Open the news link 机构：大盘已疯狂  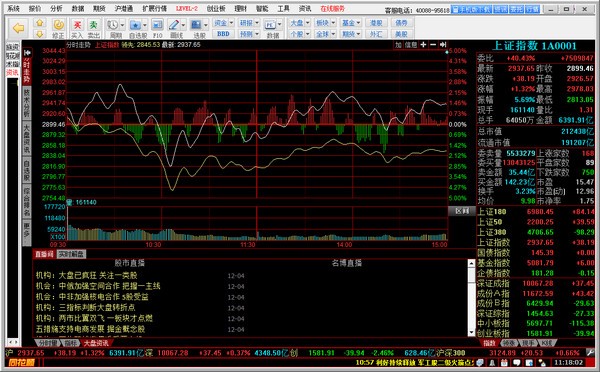(86, 275)
